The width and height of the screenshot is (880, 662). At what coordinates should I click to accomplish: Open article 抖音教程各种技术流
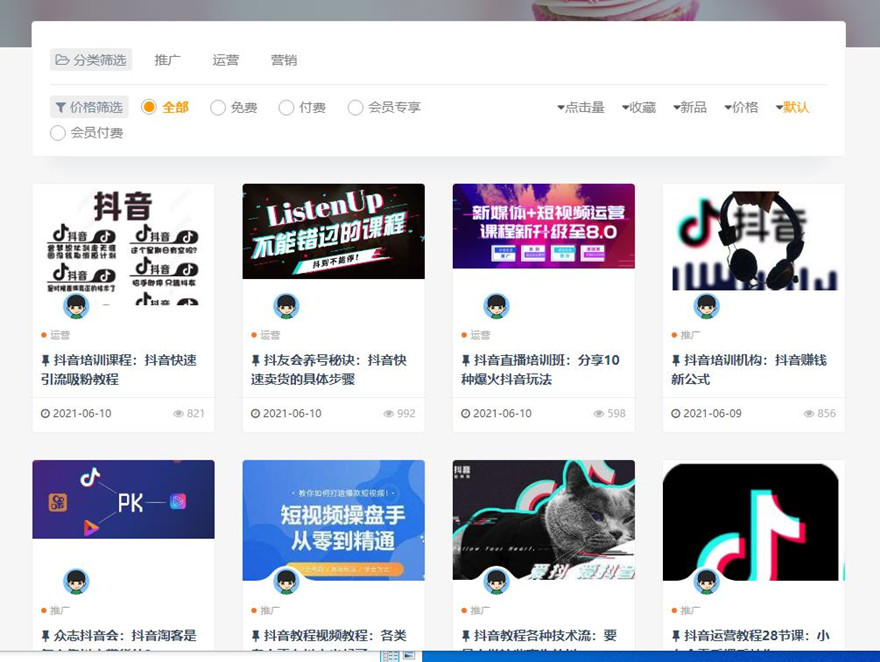click(x=539, y=636)
